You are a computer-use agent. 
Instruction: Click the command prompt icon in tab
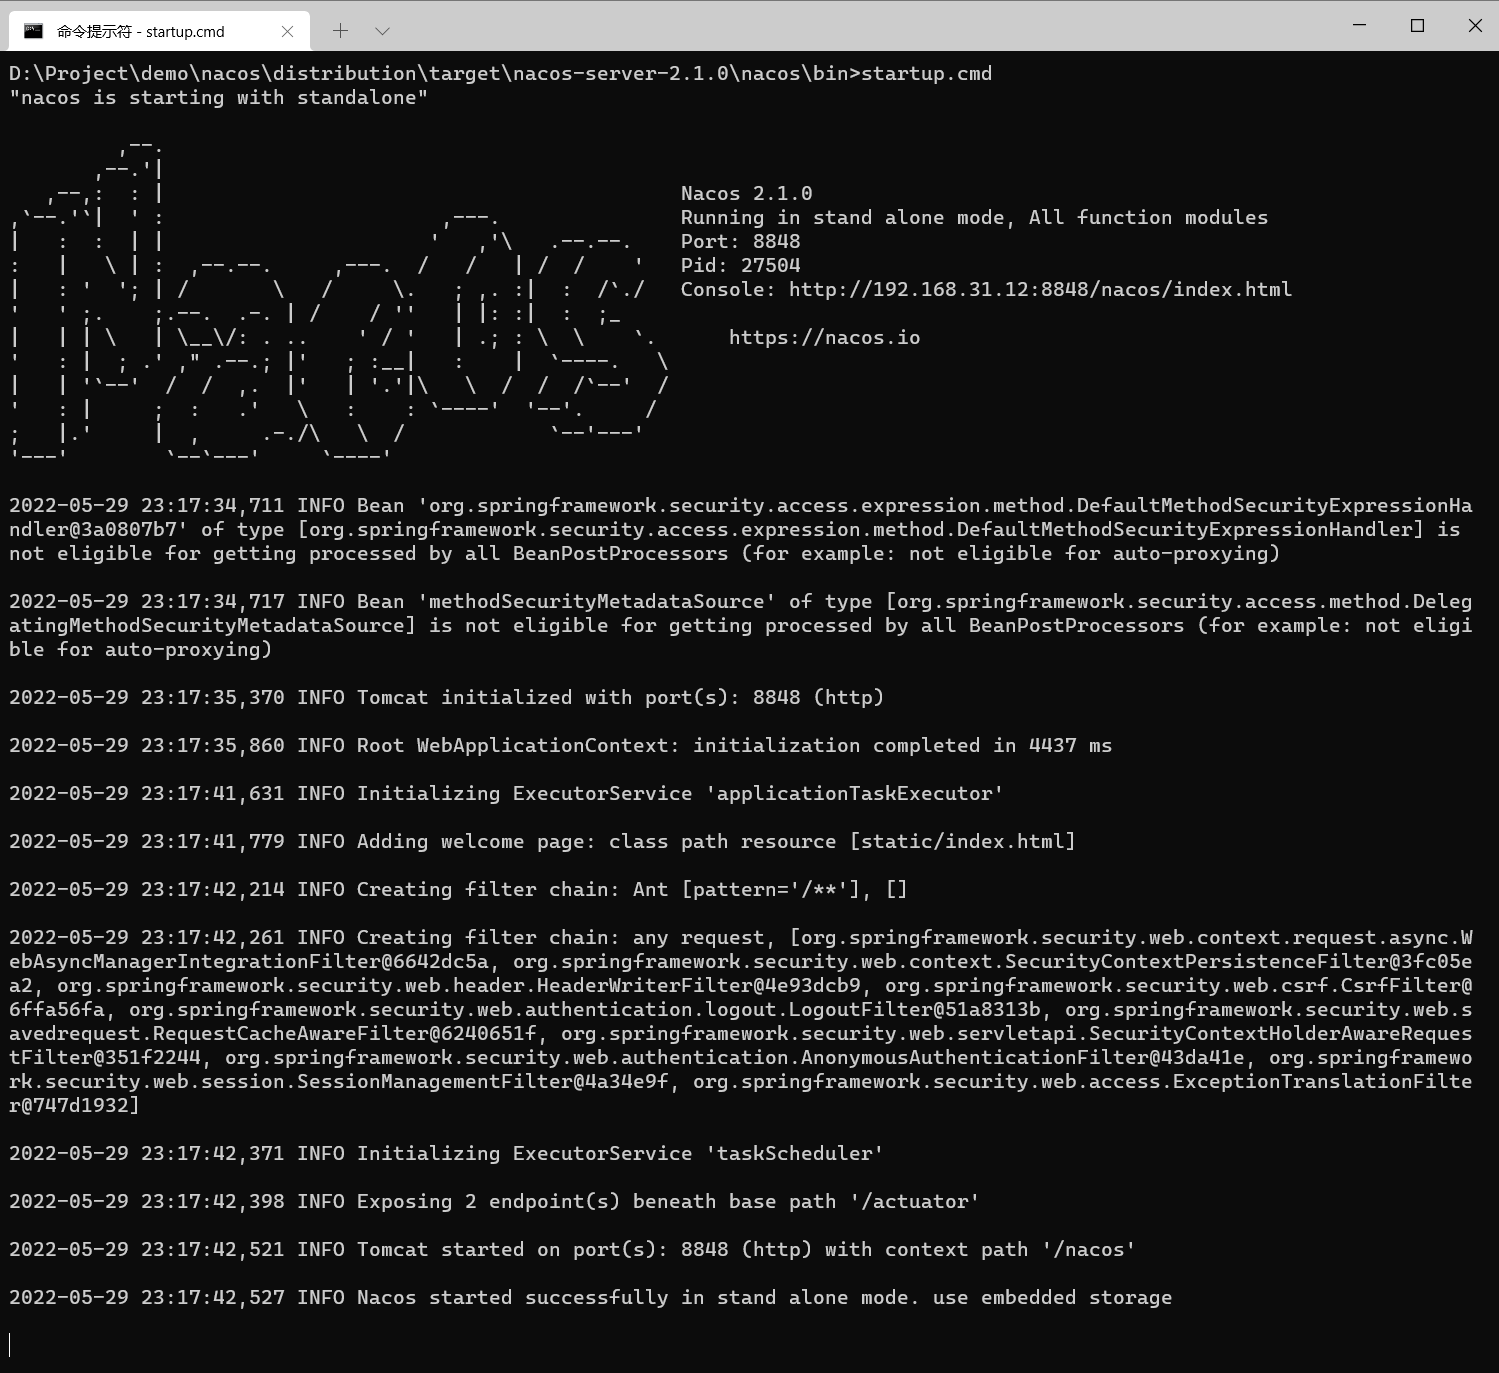34,31
